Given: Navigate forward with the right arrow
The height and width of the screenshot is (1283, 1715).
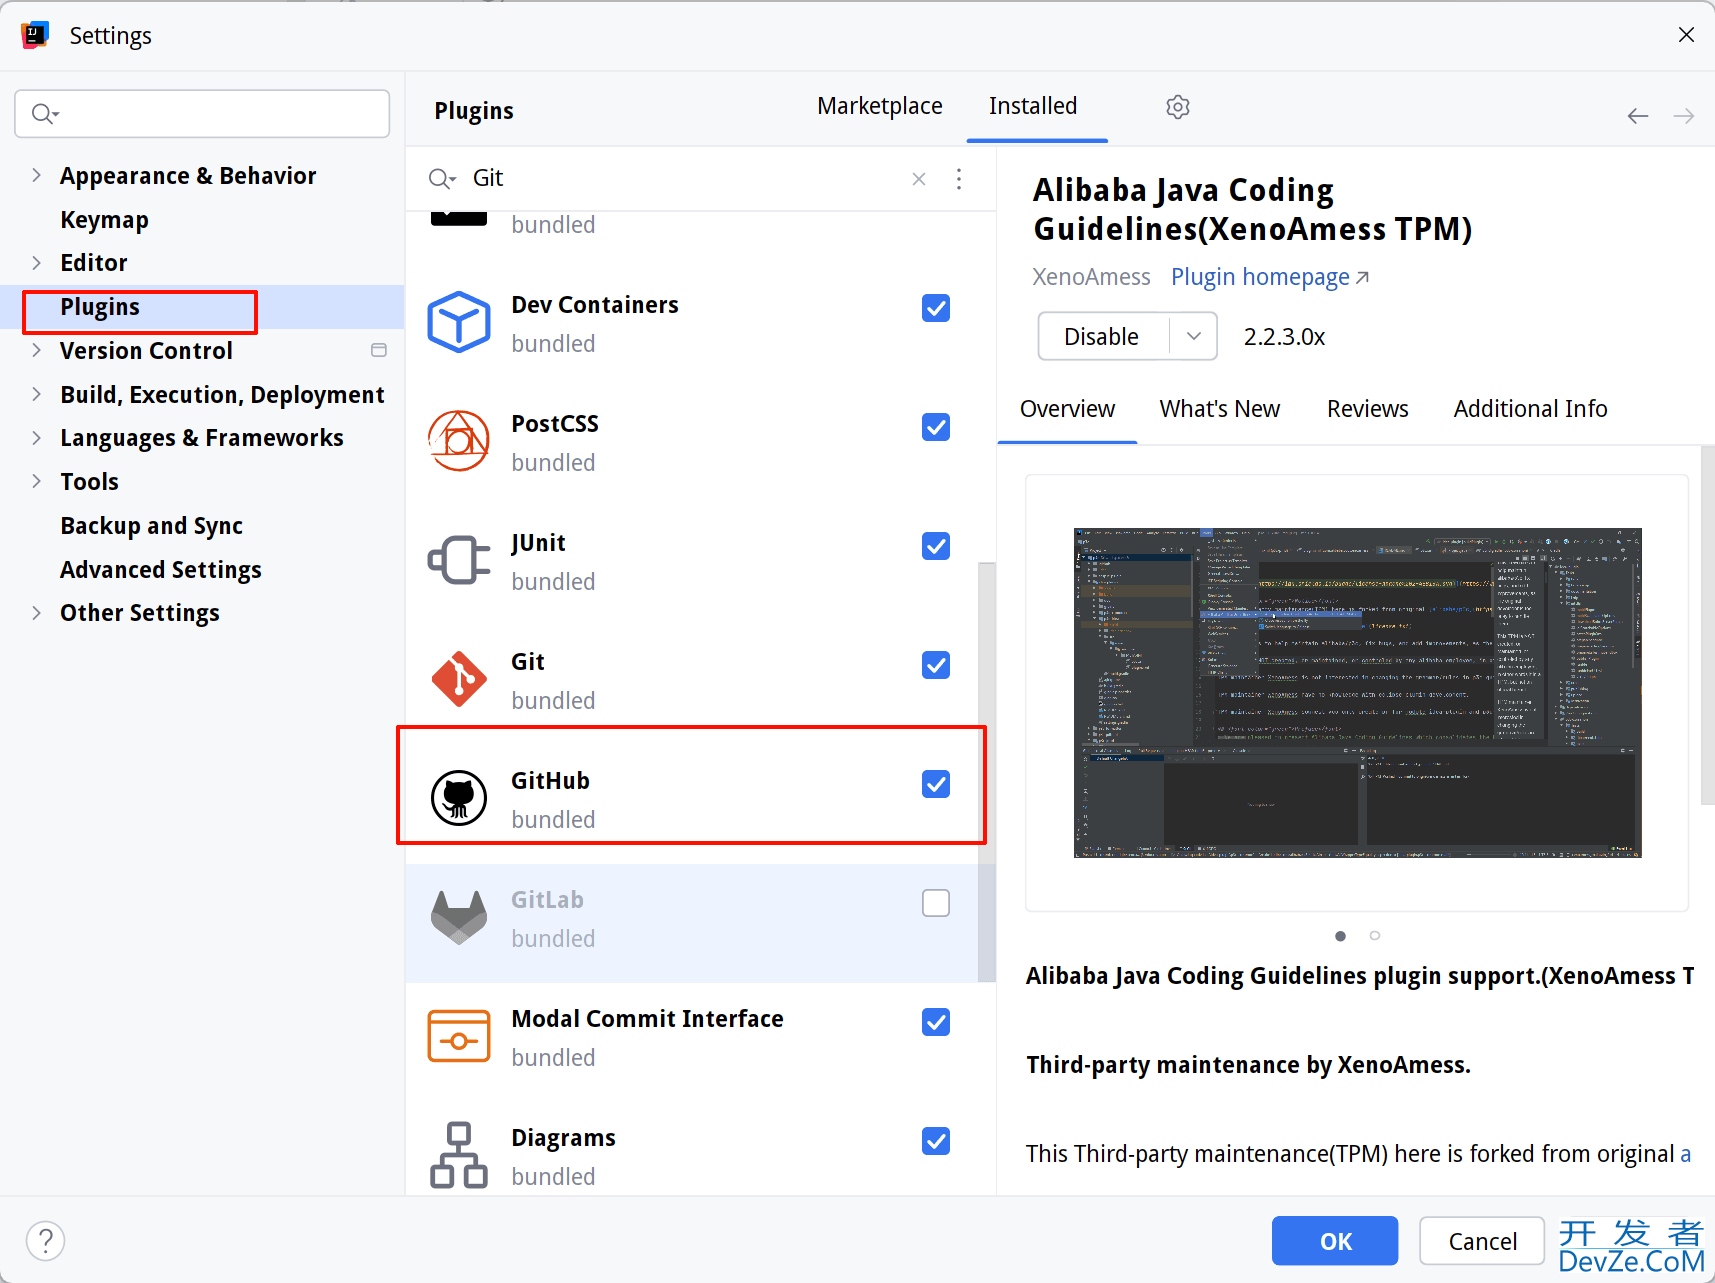Looking at the screenshot, I should pyautogui.click(x=1684, y=116).
